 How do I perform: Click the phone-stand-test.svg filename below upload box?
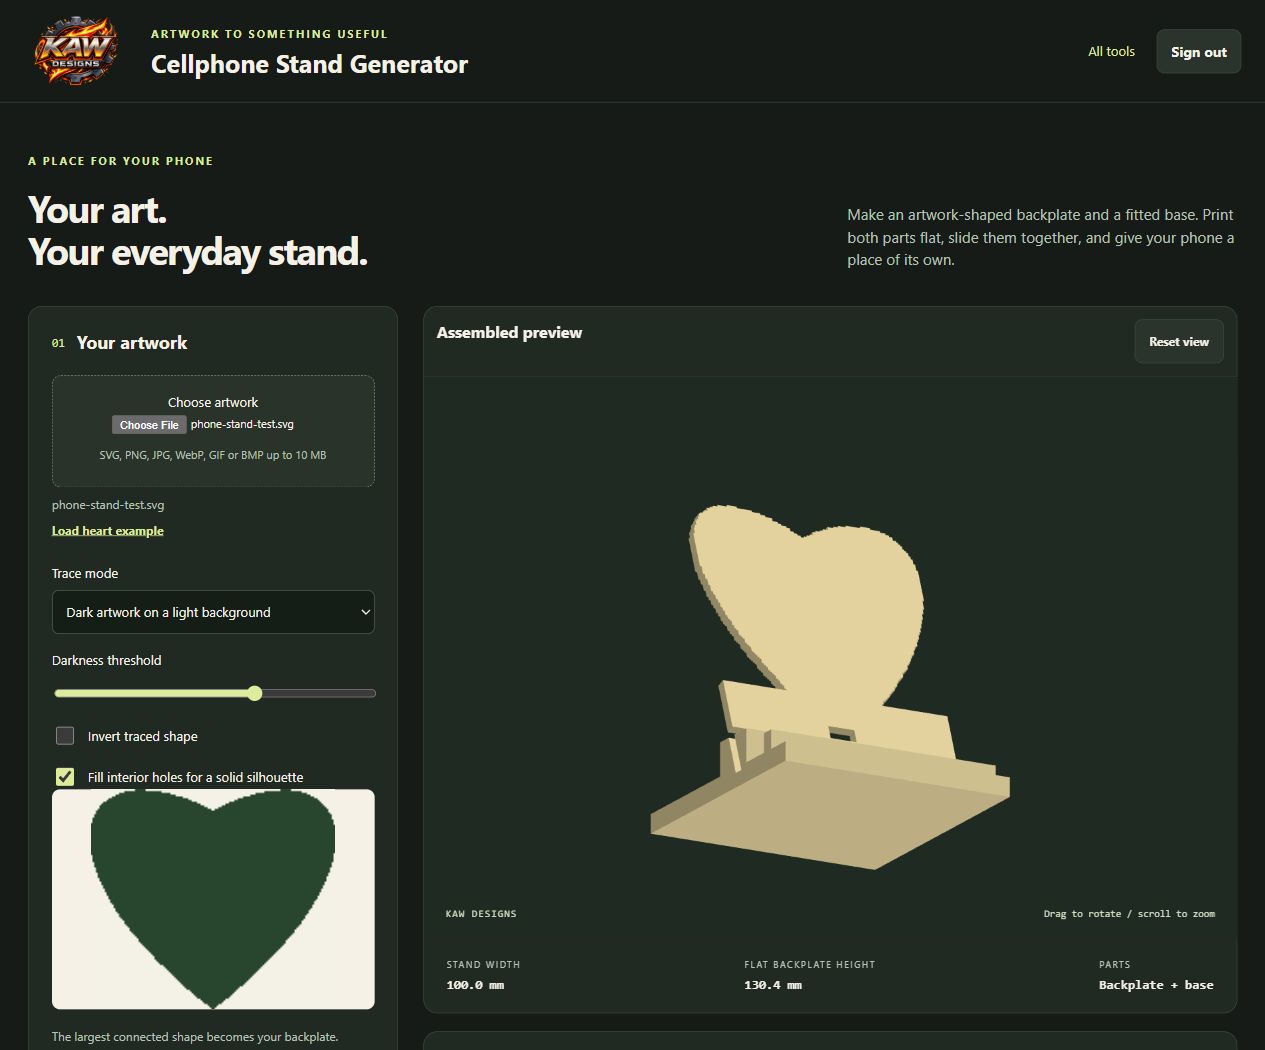[x=108, y=505]
